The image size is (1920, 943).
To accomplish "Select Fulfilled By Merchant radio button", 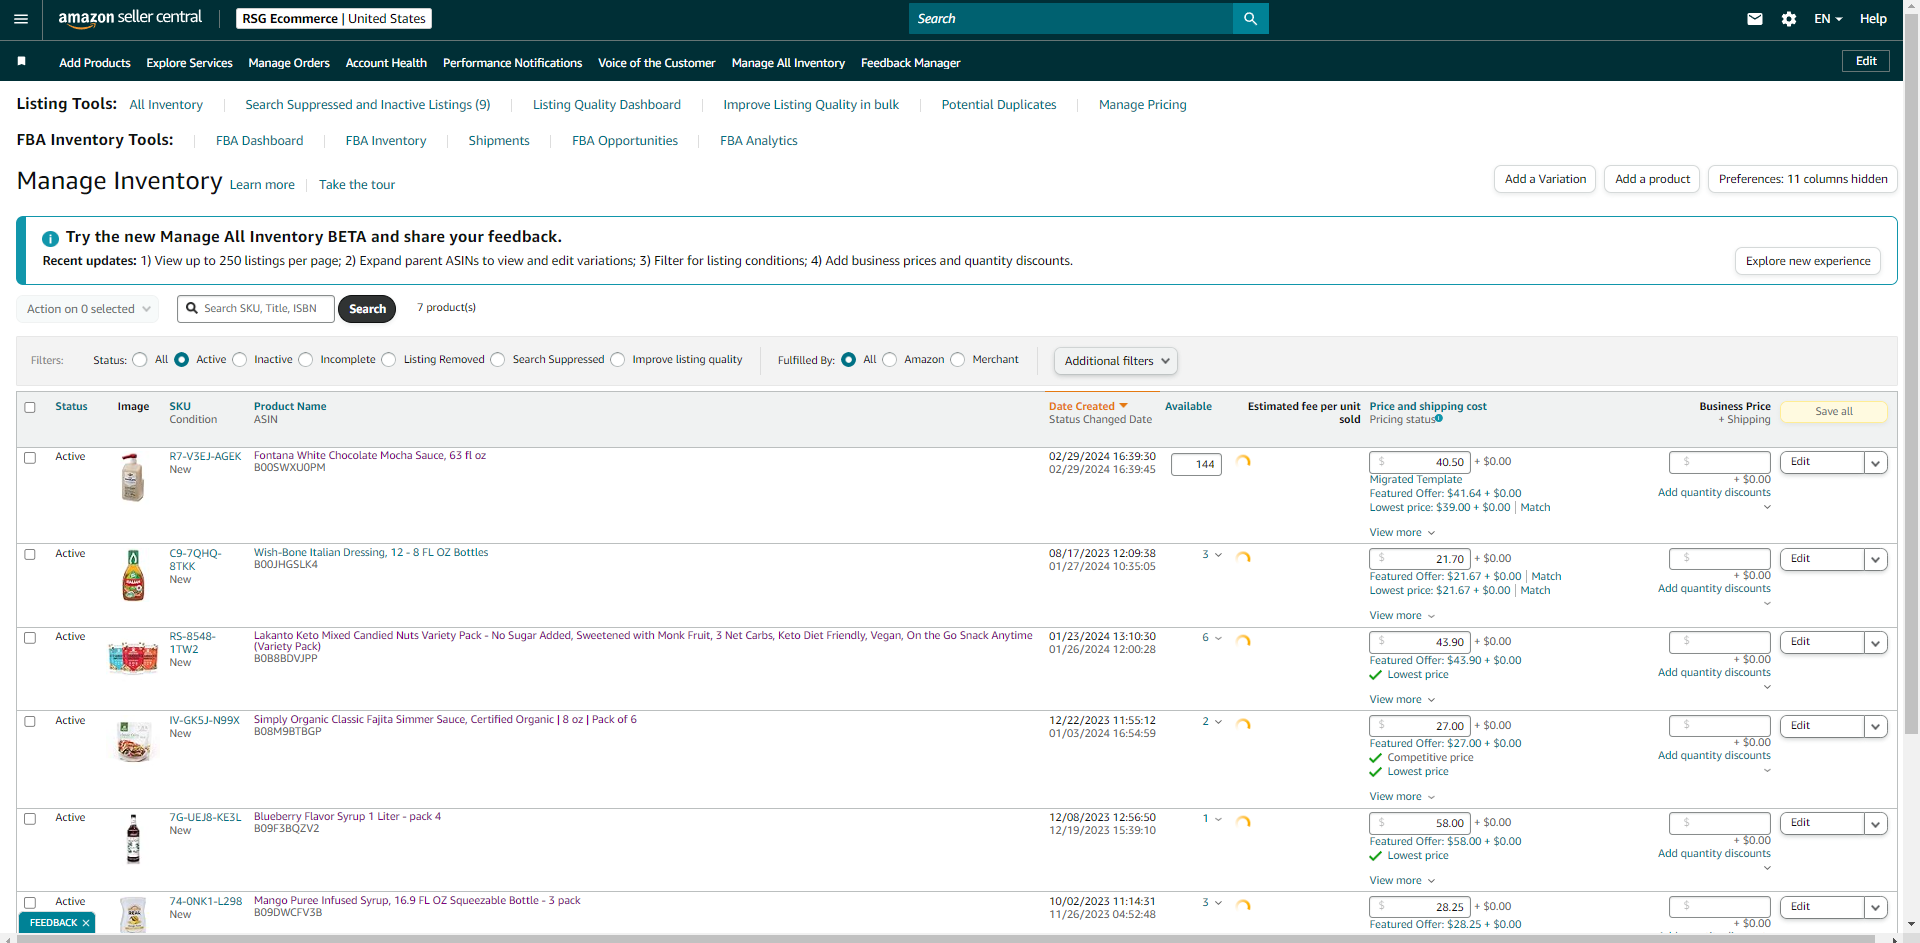I will [x=958, y=360].
